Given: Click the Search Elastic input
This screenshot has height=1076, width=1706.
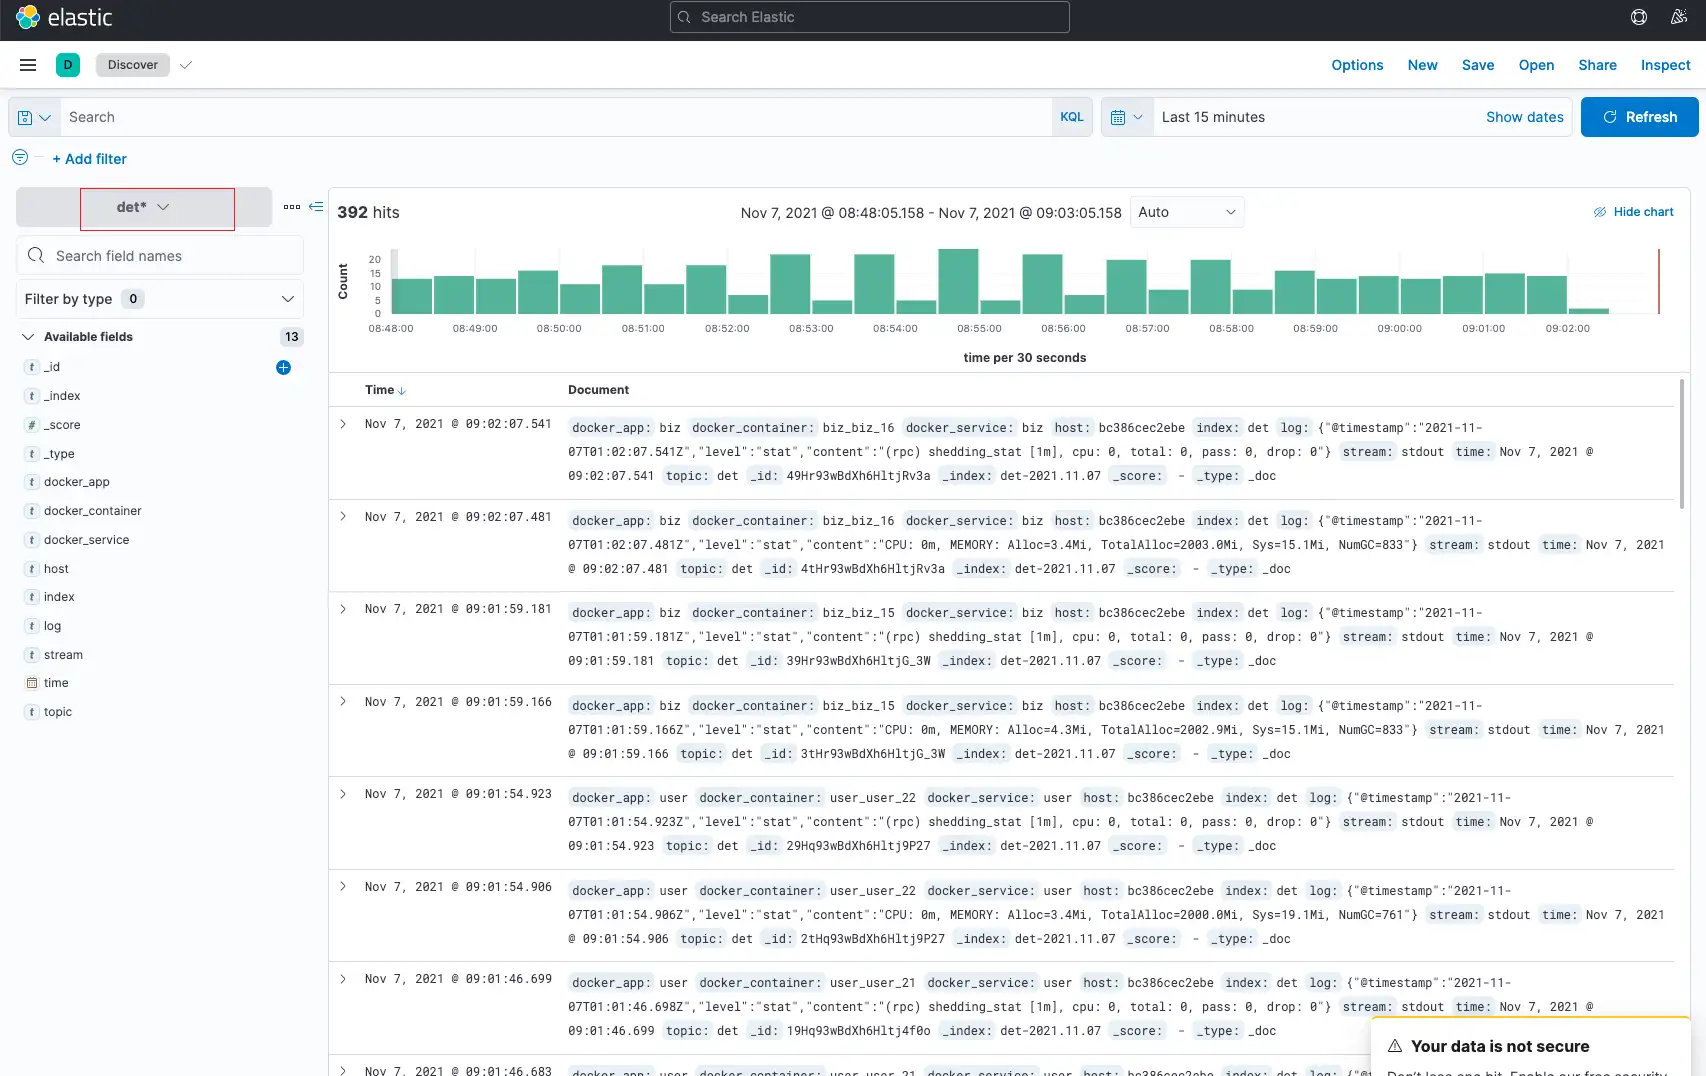Looking at the screenshot, I should [869, 17].
